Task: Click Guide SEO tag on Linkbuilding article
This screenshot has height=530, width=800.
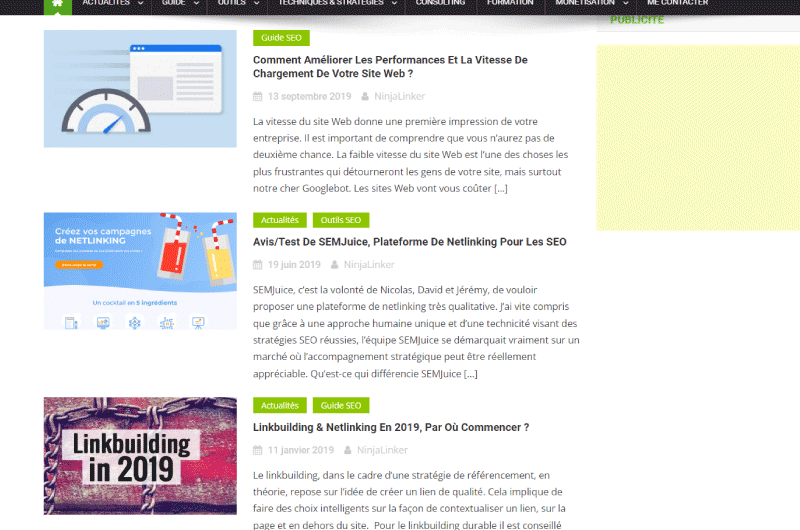Action: click(x=341, y=406)
